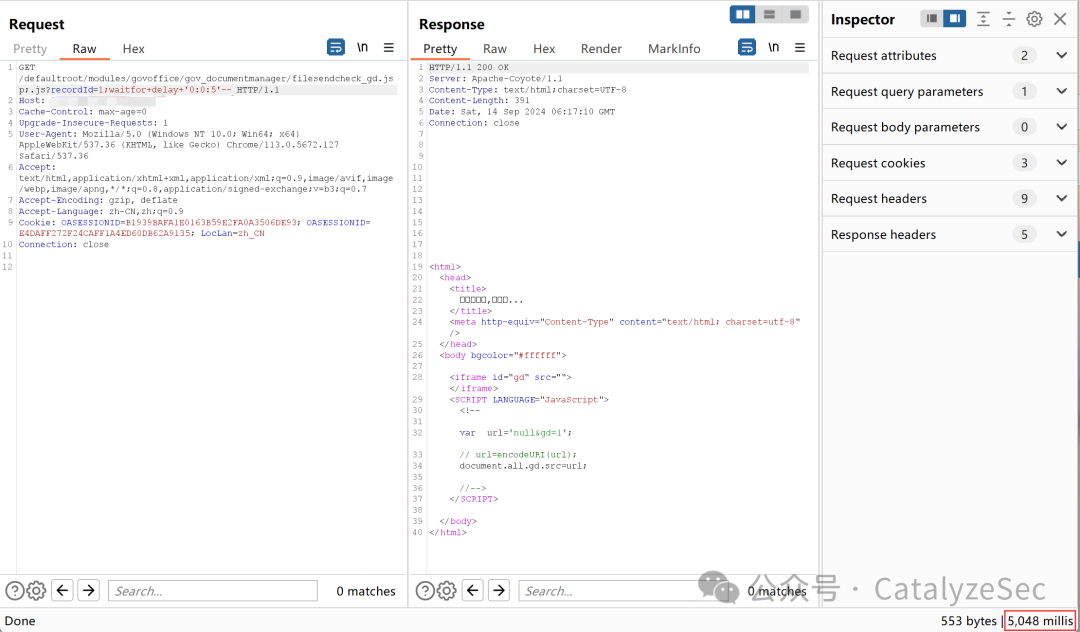The image size is (1080, 632).
Task: Expand Request query parameters section
Action: pos(1061,91)
